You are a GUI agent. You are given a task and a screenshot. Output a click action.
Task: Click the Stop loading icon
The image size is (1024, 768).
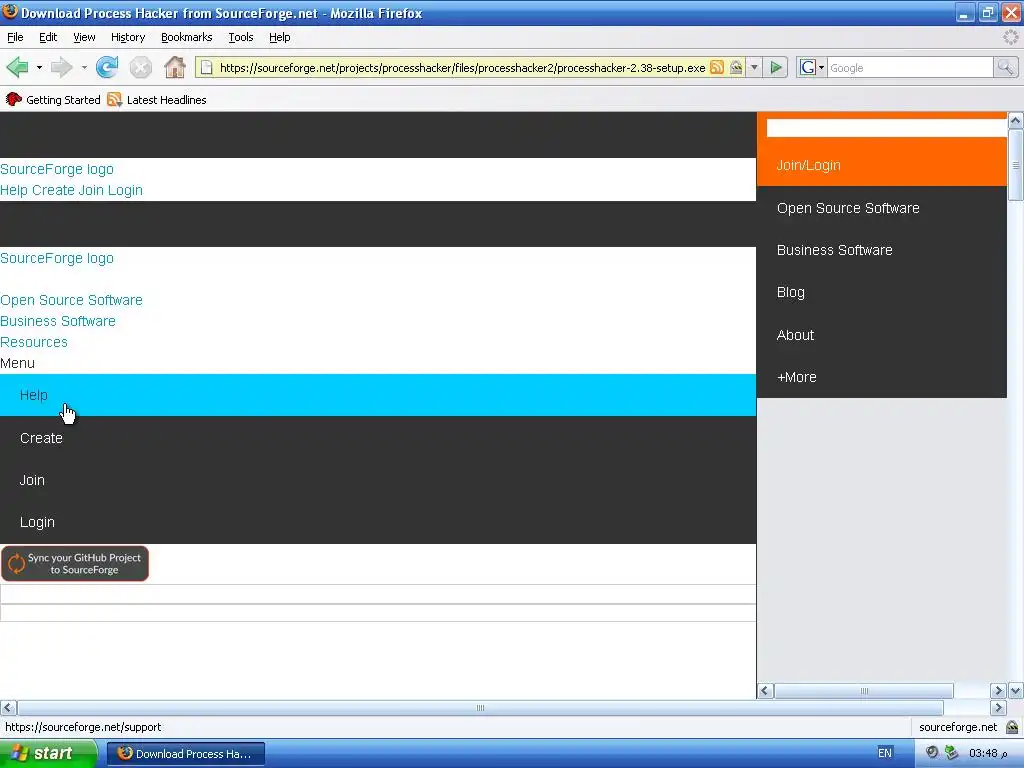[140, 67]
